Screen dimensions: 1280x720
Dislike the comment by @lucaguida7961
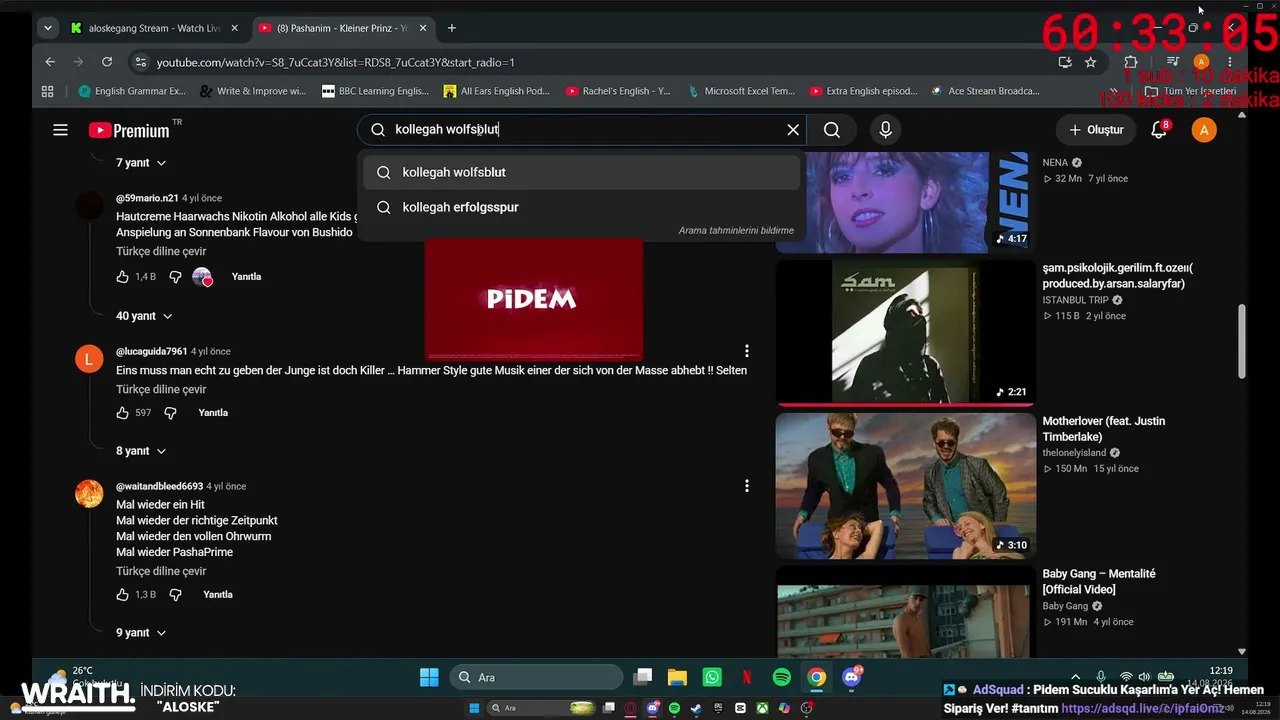tap(170, 413)
